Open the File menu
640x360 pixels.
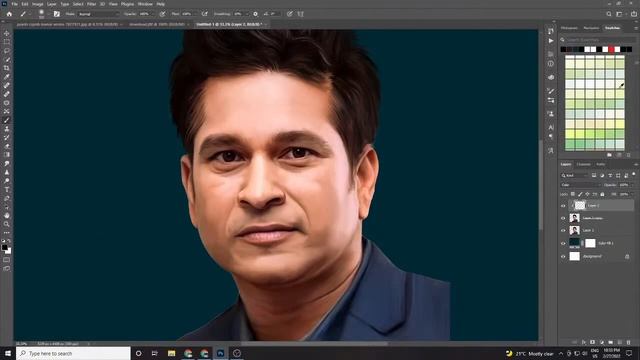[x=14, y=4]
